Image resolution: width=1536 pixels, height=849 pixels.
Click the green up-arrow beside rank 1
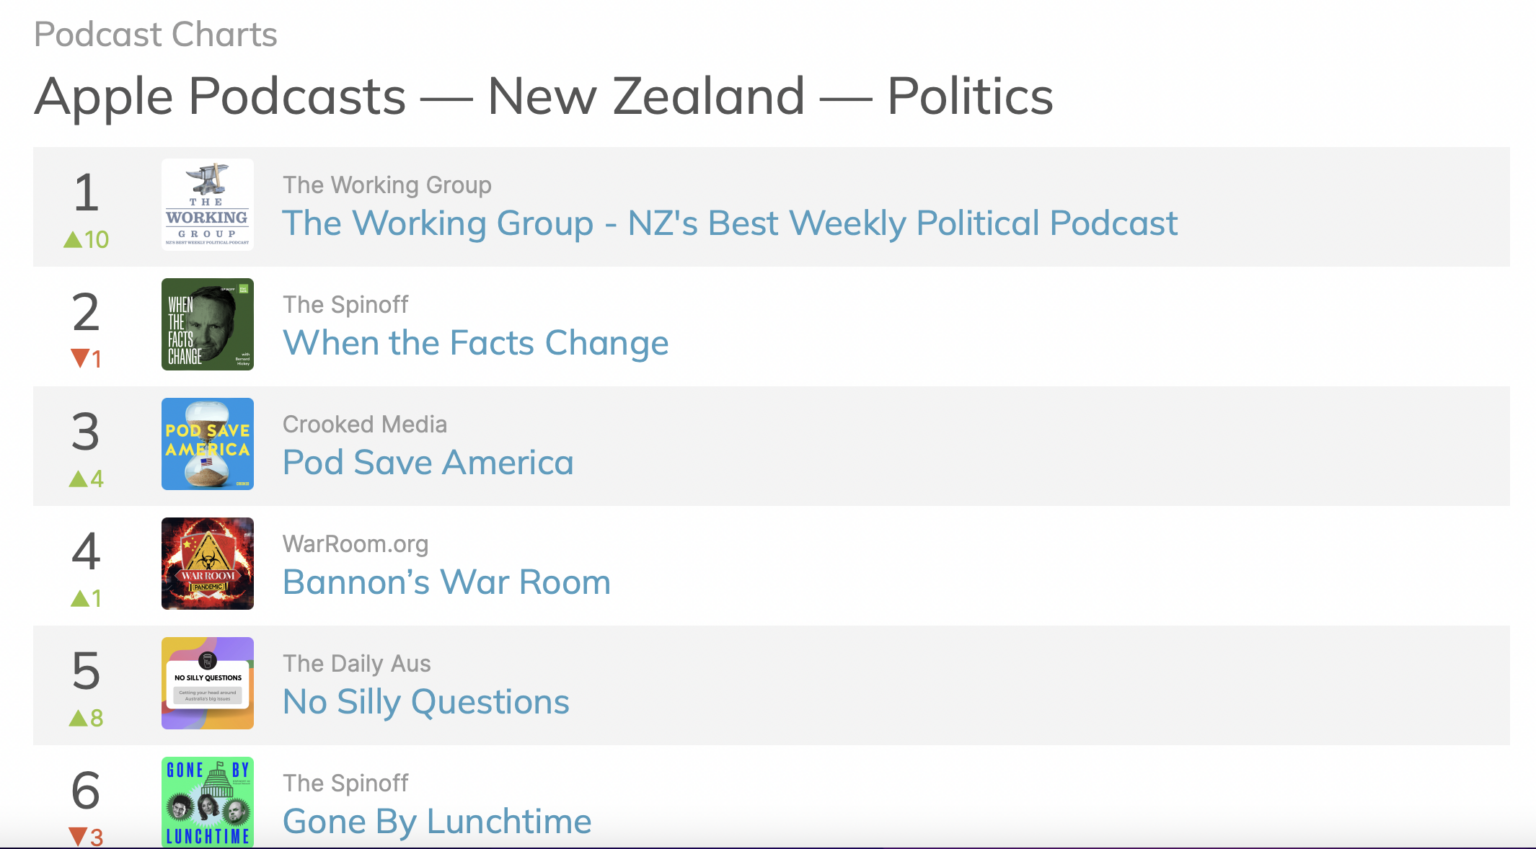pyautogui.click(x=85, y=239)
